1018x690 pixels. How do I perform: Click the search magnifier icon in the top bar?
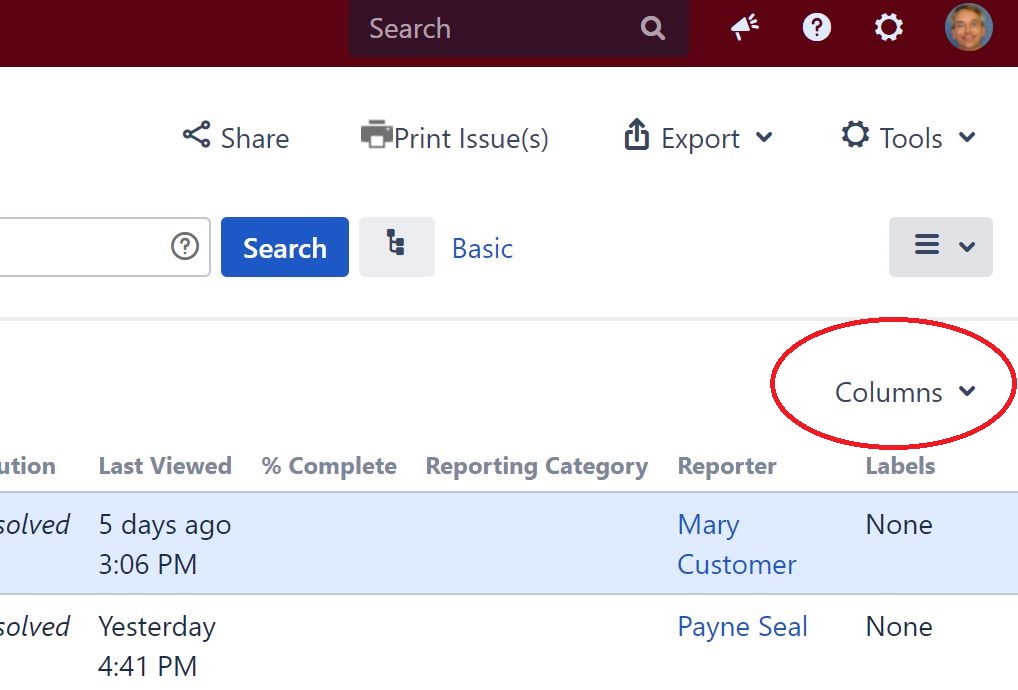(652, 28)
